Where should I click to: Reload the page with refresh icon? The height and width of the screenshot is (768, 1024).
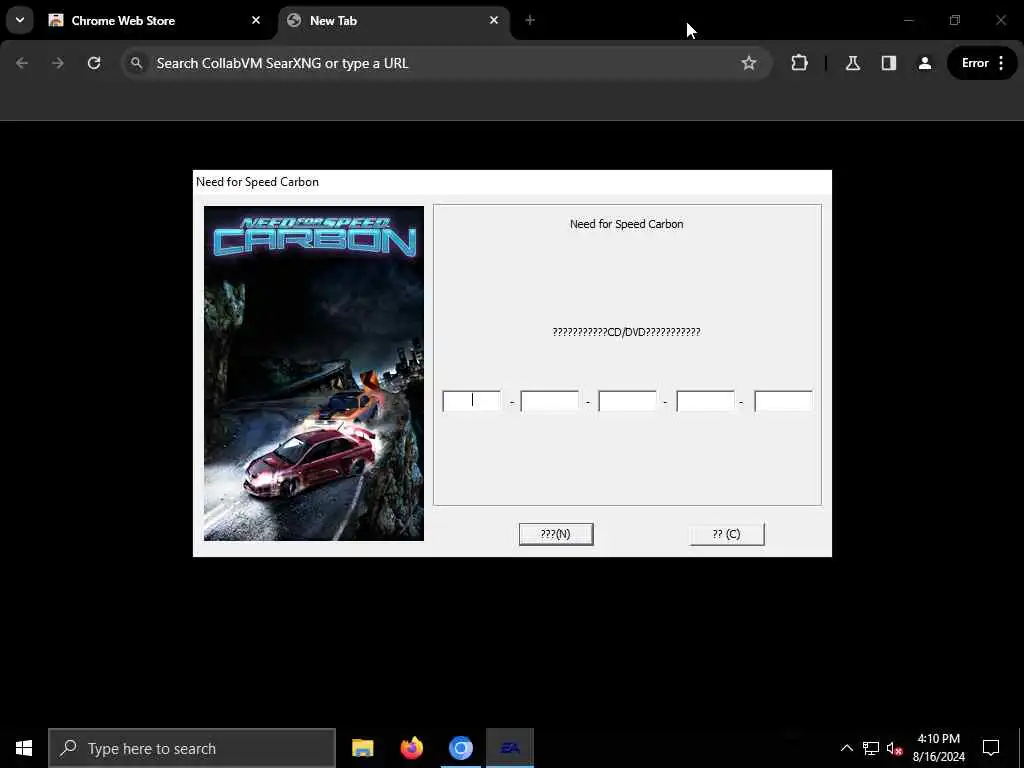click(94, 63)
